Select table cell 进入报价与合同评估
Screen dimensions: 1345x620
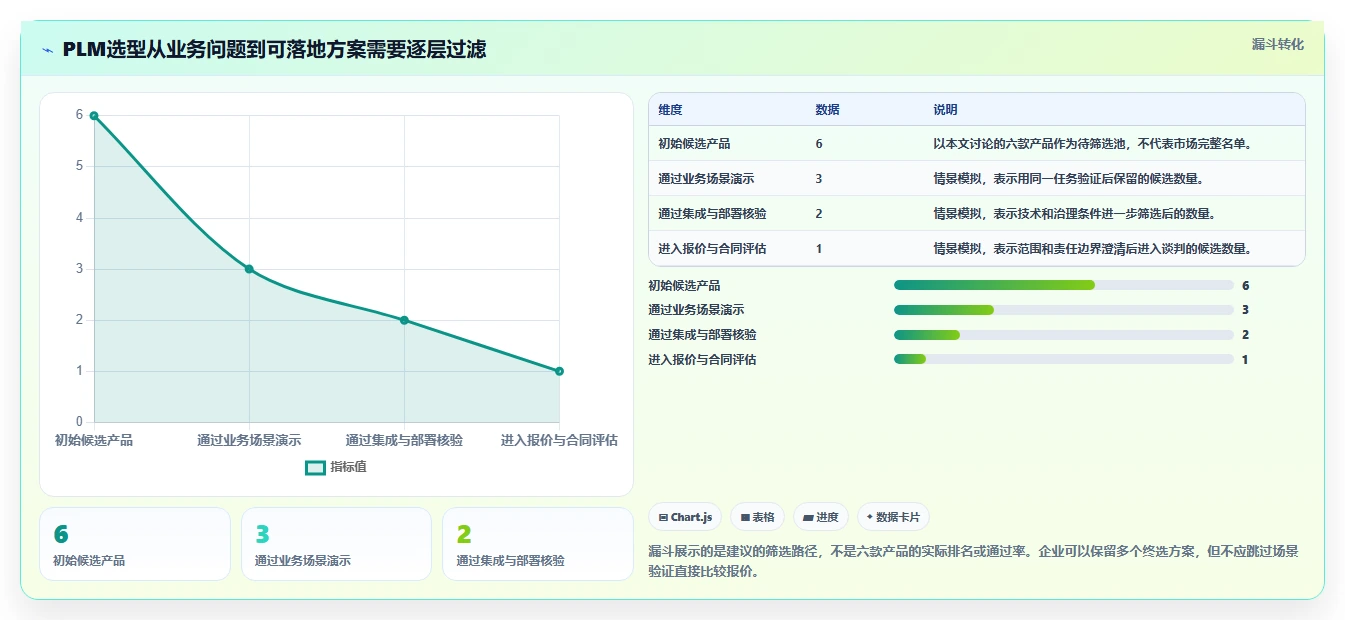[712, 249]
